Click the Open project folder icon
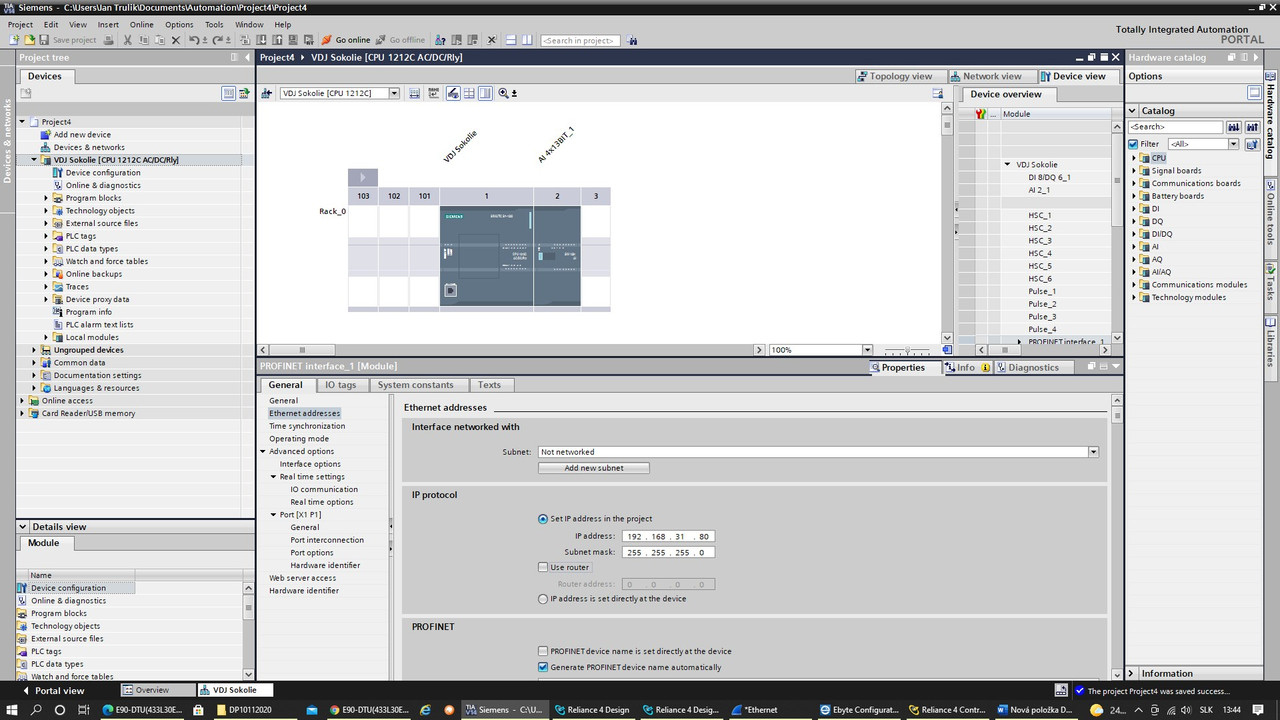Viewport: 1280px width, 720px height. coord(29,40)
